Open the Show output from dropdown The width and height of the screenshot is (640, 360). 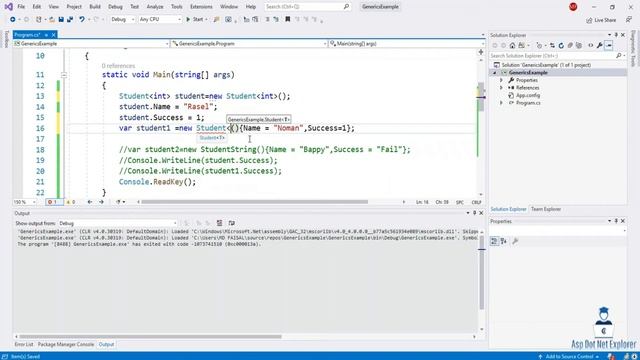click(x=118, y=223)
